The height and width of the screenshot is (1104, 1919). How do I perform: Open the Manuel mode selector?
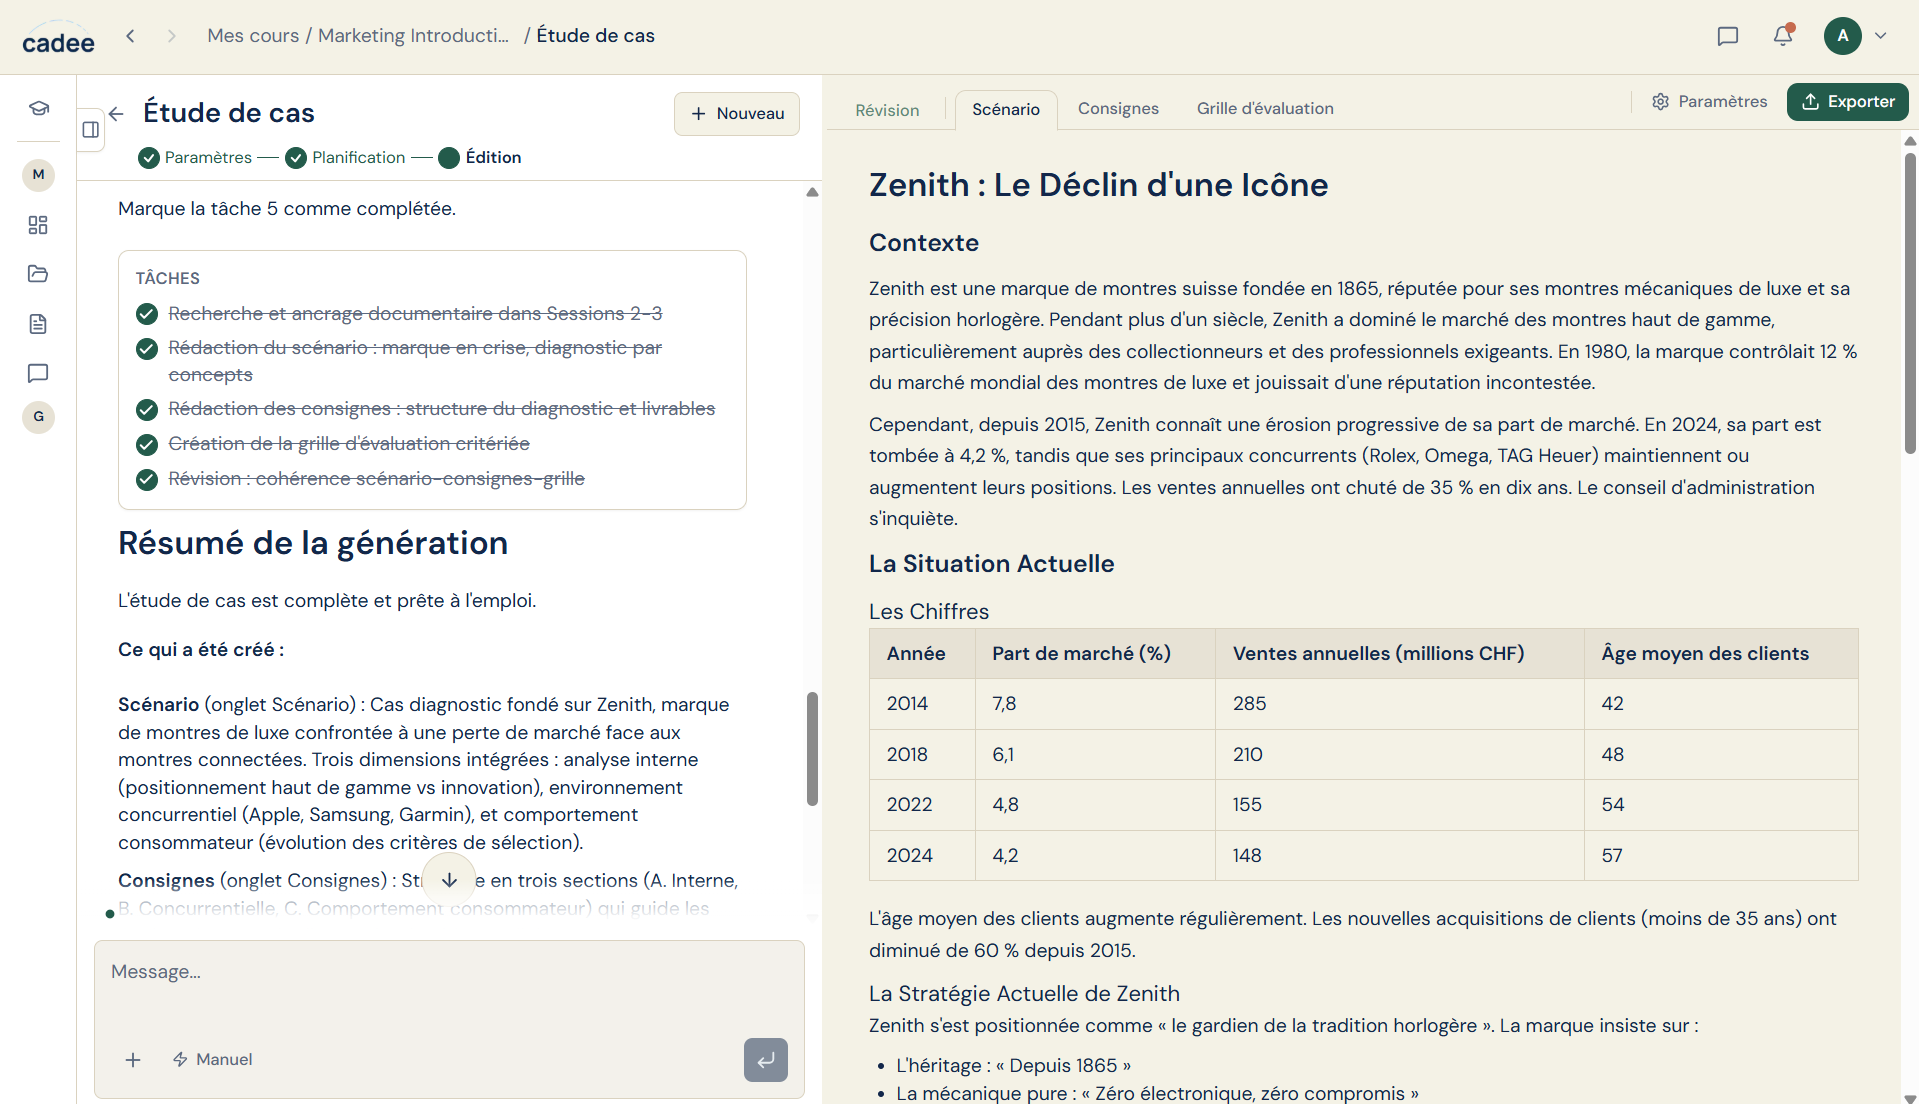(212, 1060)
